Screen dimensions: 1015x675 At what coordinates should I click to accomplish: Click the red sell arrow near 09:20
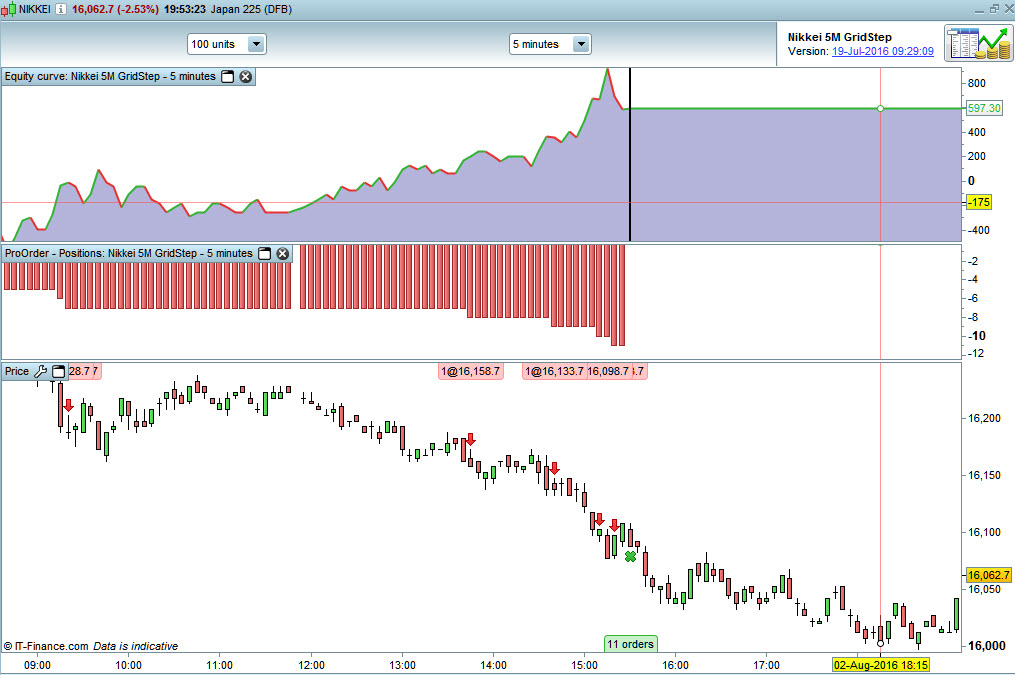[68, 406]
